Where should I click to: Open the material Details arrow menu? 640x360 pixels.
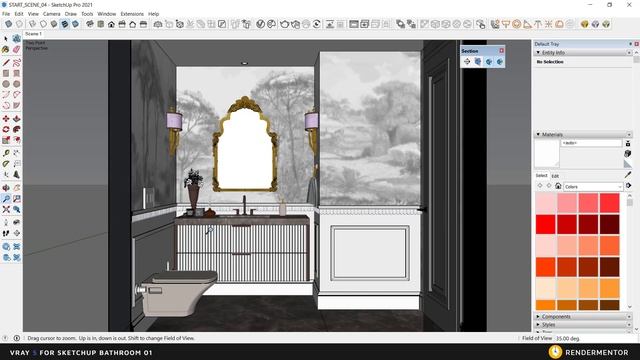628,186
